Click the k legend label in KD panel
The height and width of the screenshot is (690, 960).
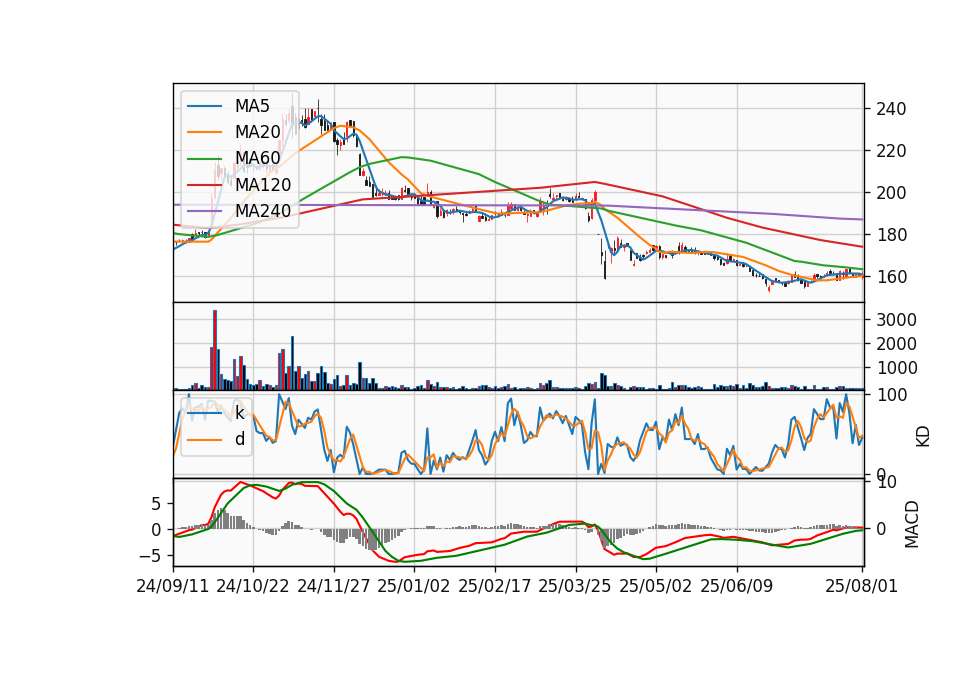tap(239, 413)
